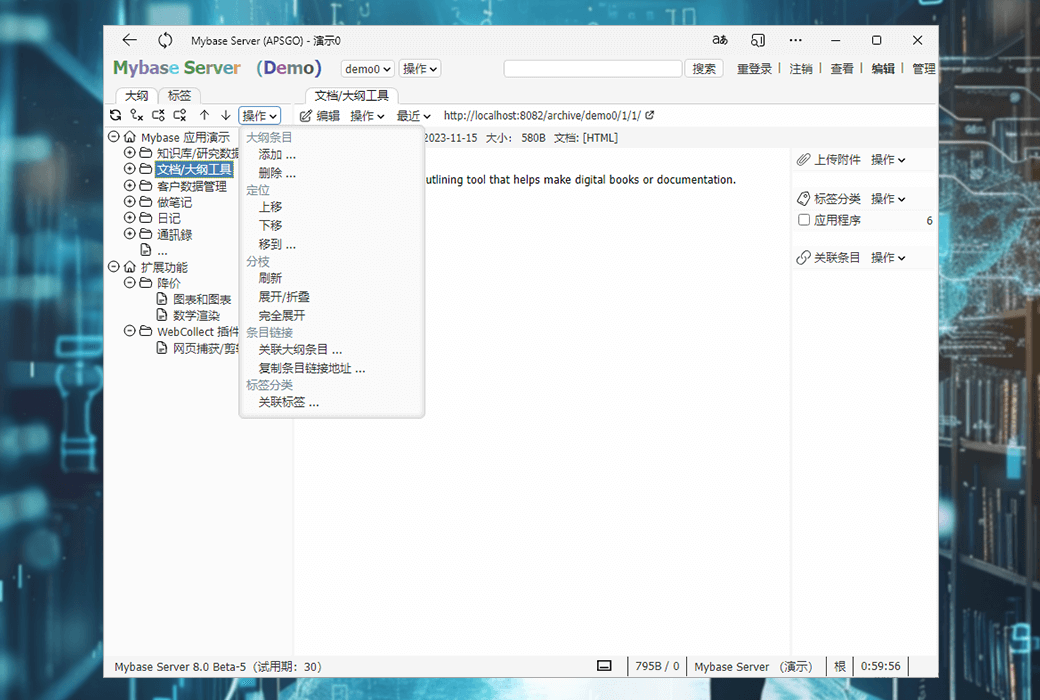The width and height of the screenshot is (1040, 700).
Task: Click the link icon next to 关联条目
Action: (802, 257)
